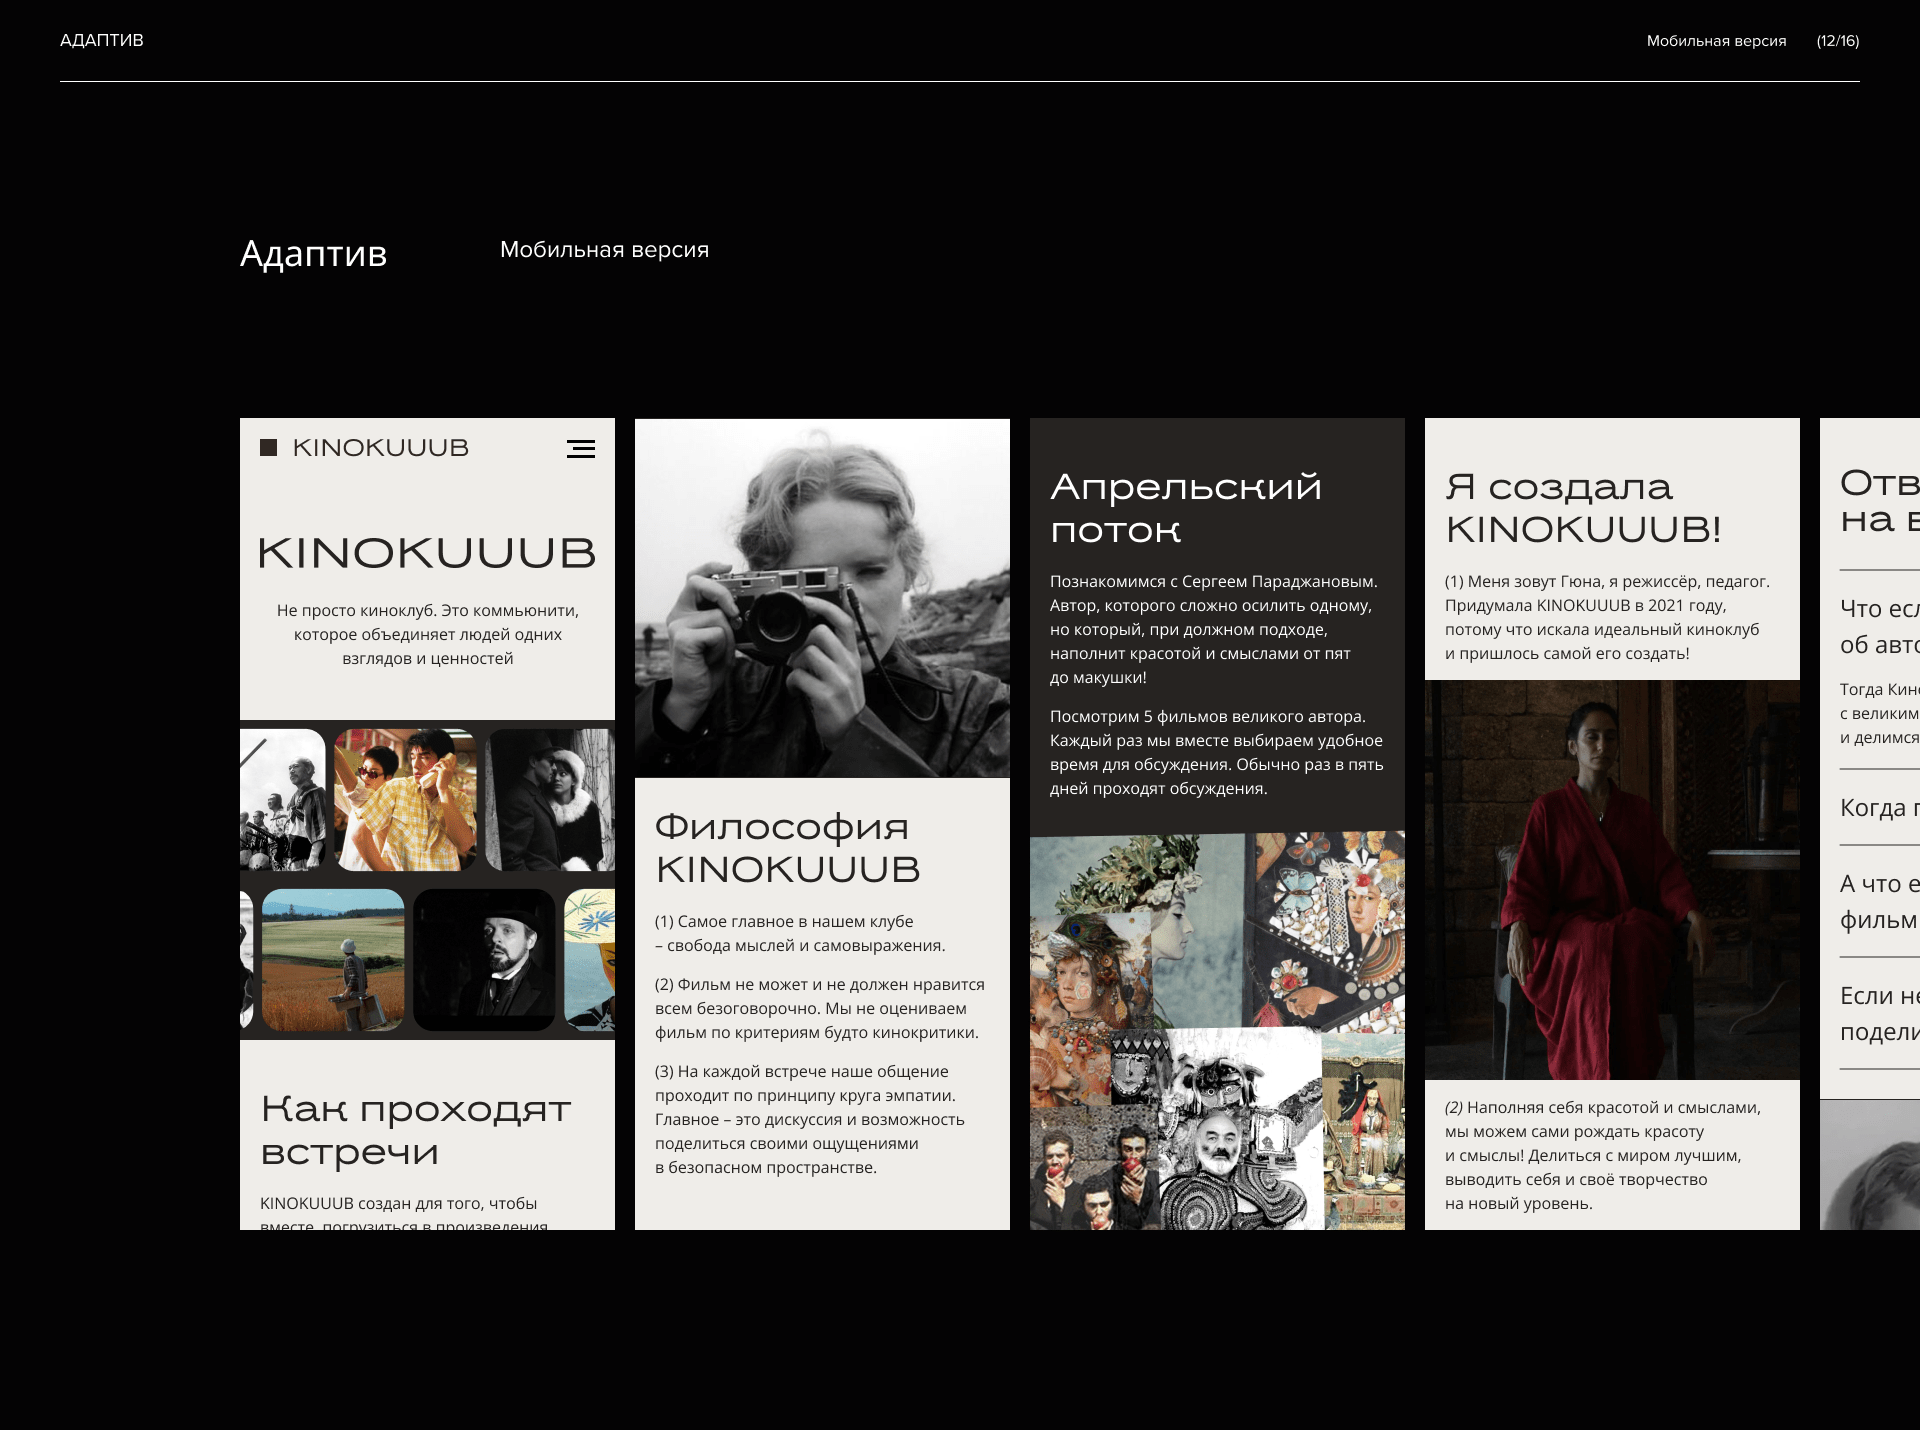
Task: Click the Как проходят встречи heading
Action: (x=415, y=1130)
